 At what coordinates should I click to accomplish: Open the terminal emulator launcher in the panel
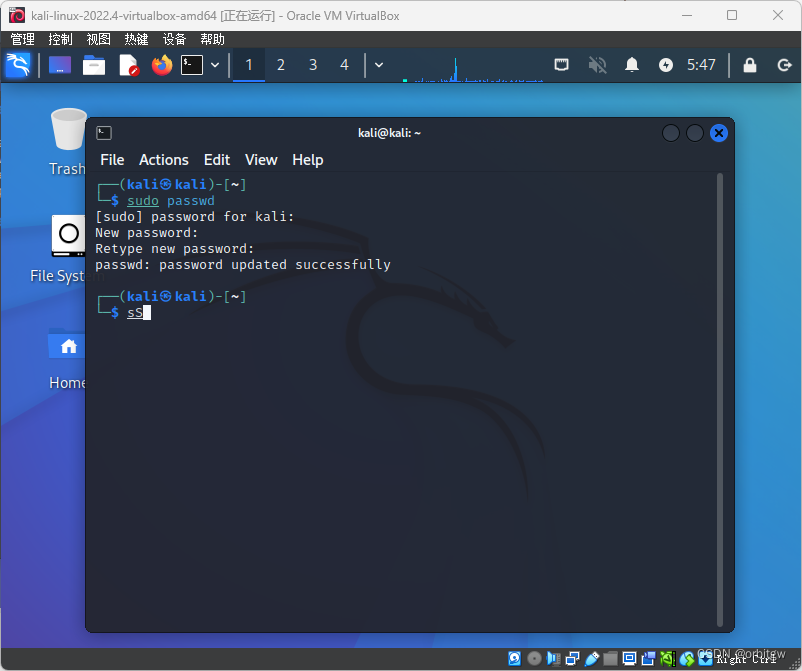point(192,65)
